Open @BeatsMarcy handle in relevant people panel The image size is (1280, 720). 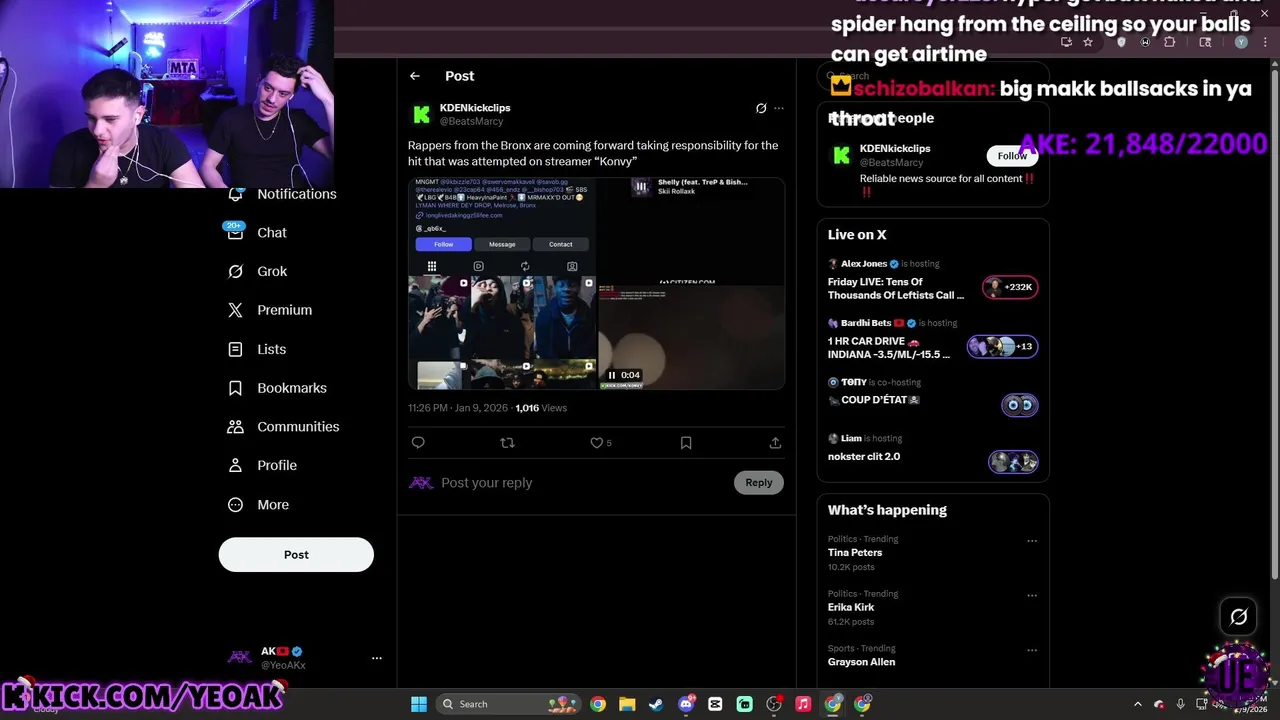[891, 162]
